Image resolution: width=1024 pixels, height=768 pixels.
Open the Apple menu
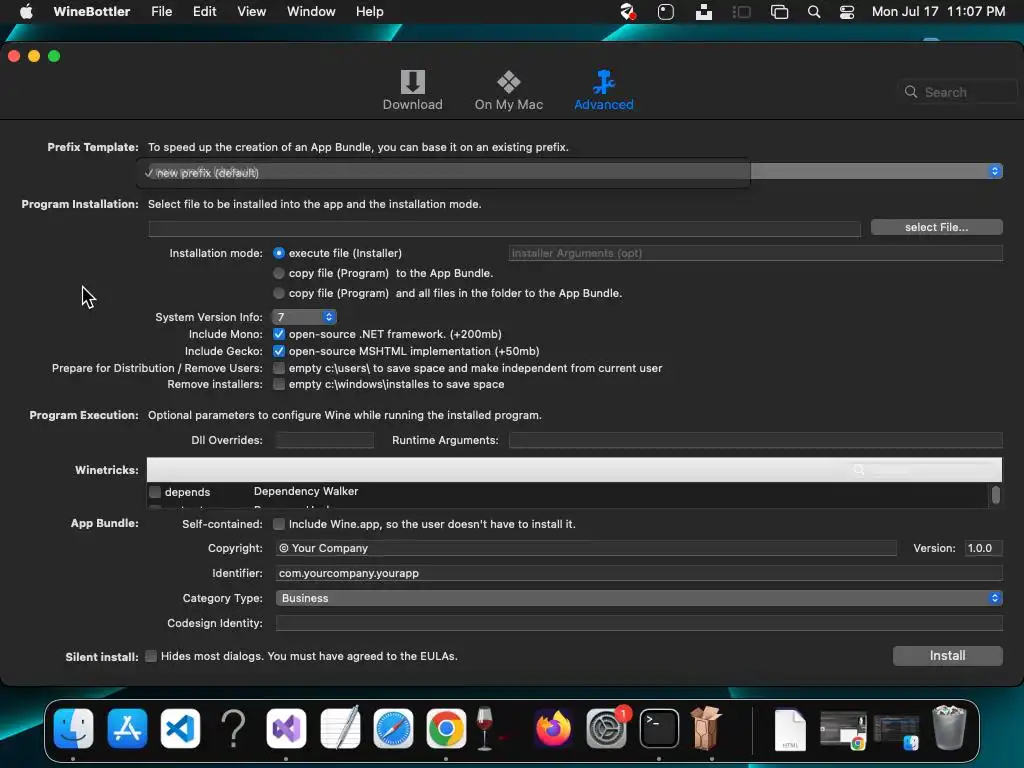[x=26, y=12]
